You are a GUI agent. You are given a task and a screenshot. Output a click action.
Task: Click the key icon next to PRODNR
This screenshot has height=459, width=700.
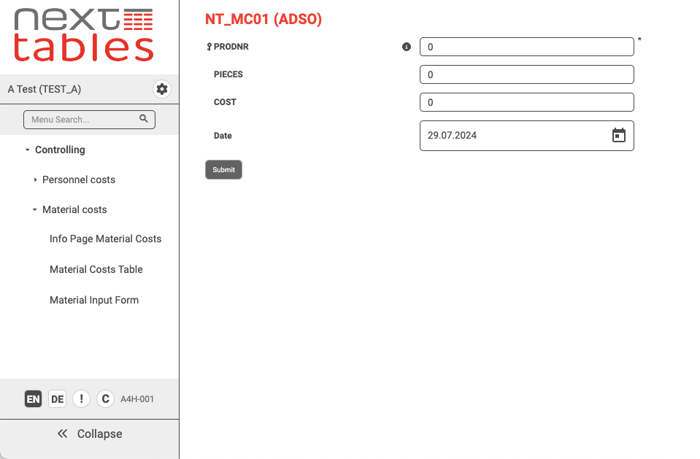tap(209, 46)
